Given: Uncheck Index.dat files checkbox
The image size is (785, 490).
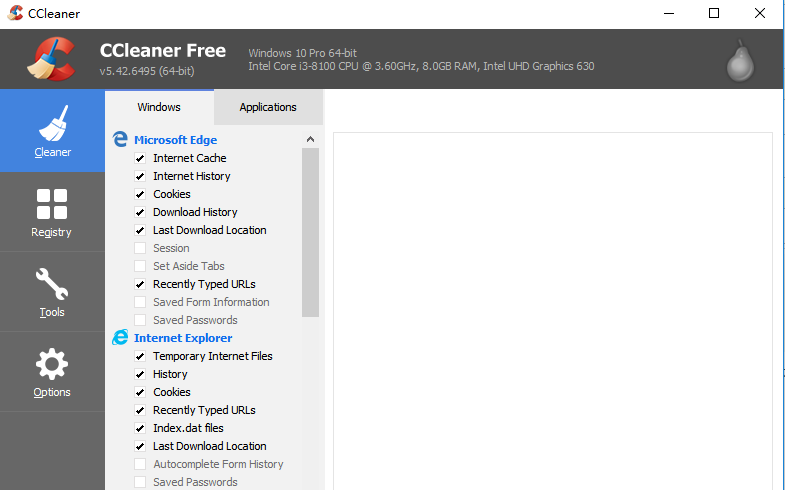Looking at the screenshot, I should tap(140, 428).
